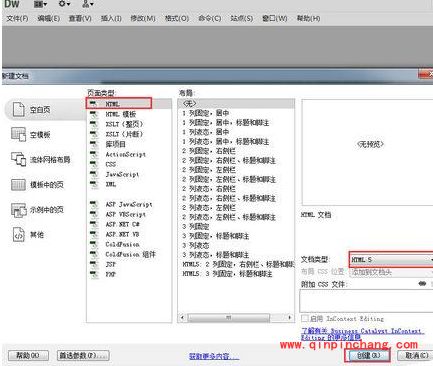Open the 格式(O) menu
Image resolution: width=433 pixels, height=366 pixels.
pyautogui.click(x=177, y=18)
